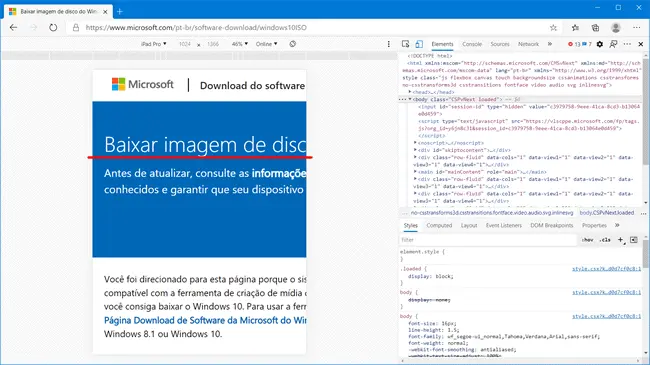
Task: Close the DevTools panel
Action: point(641,44)
